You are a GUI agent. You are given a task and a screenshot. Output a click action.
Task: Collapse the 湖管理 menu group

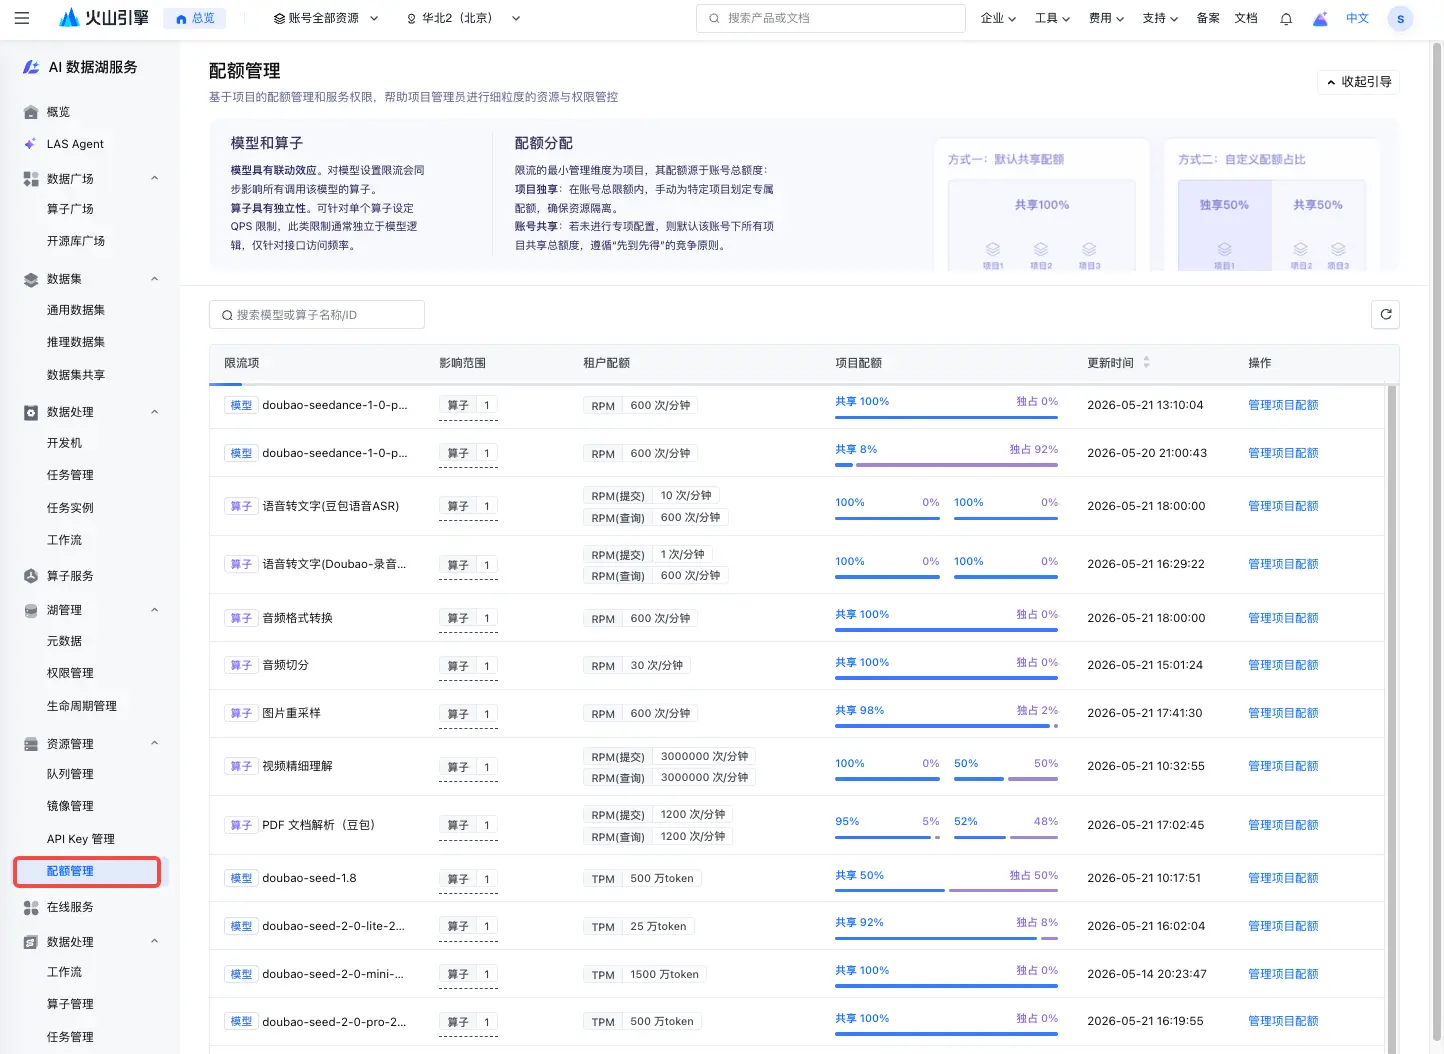pos(154,610)
